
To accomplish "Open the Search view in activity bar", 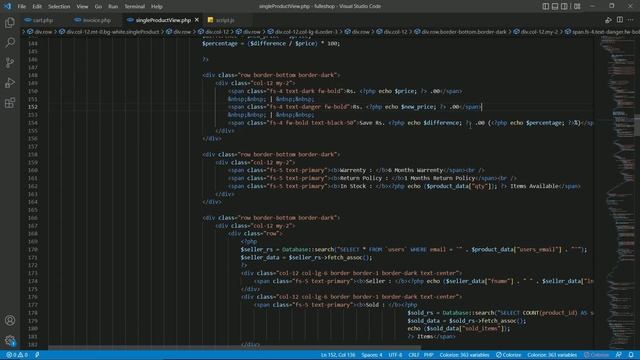I will coord(10,42).
